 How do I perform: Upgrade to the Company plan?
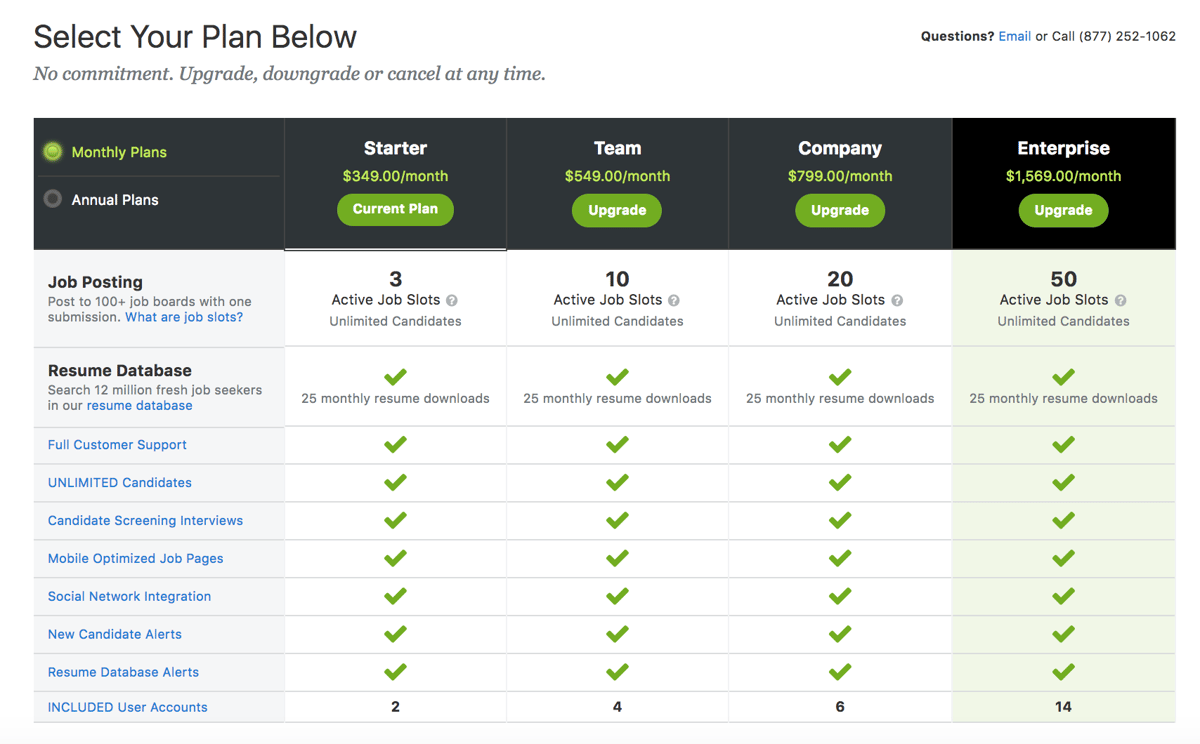[840, 210]
